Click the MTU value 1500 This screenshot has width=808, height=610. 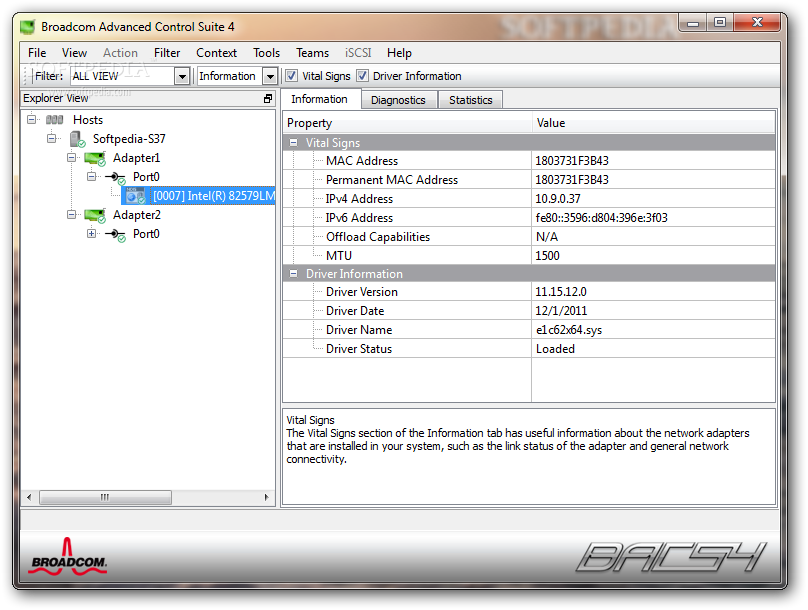[547, 256]
